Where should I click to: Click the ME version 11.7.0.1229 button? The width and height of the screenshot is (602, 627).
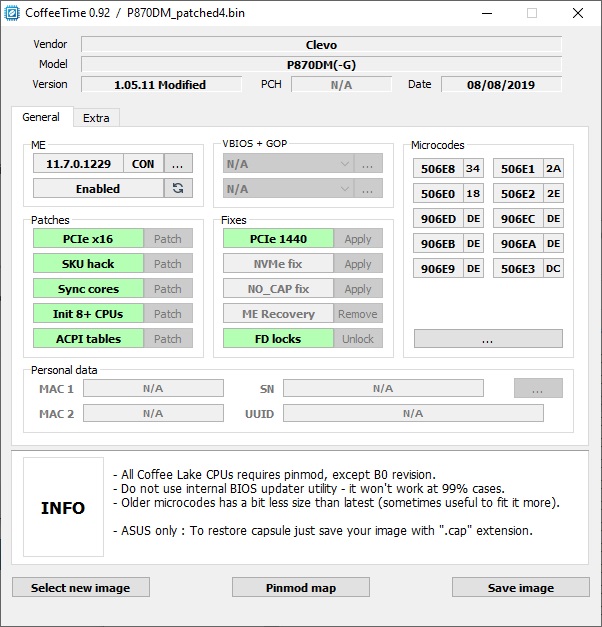[x=78, y=164]
